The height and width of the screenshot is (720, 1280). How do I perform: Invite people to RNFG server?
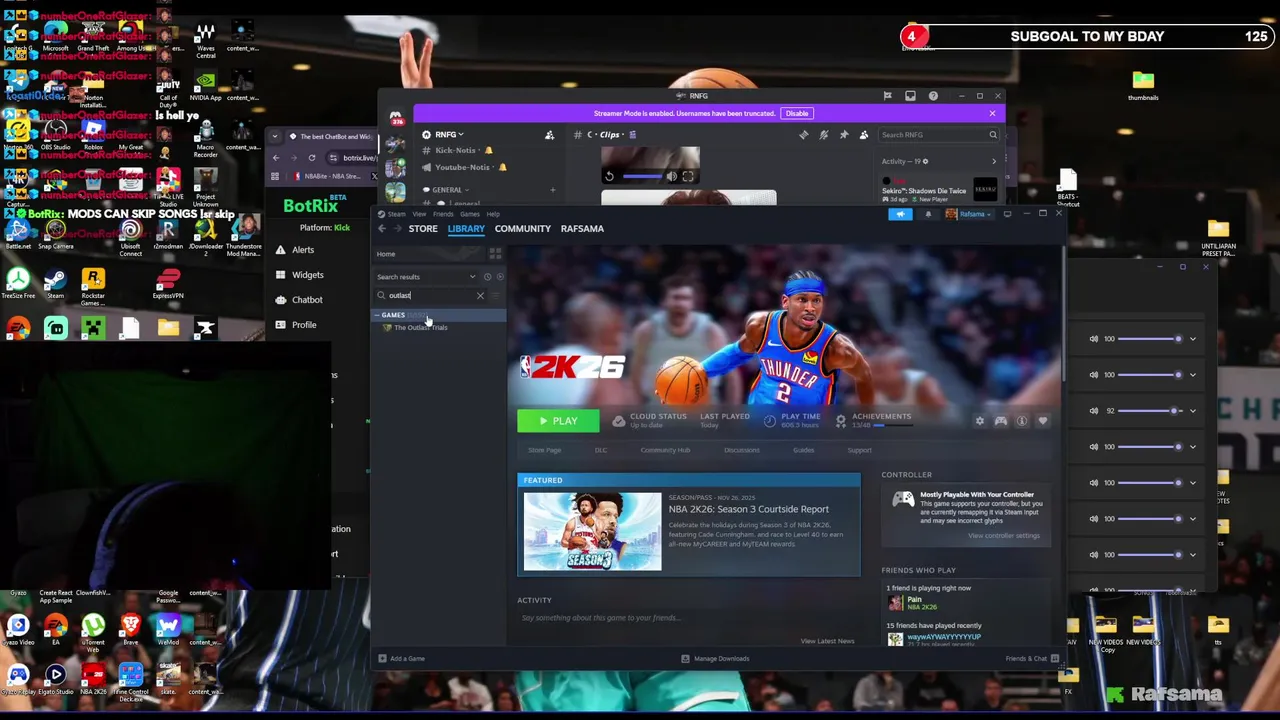point(549,135)
